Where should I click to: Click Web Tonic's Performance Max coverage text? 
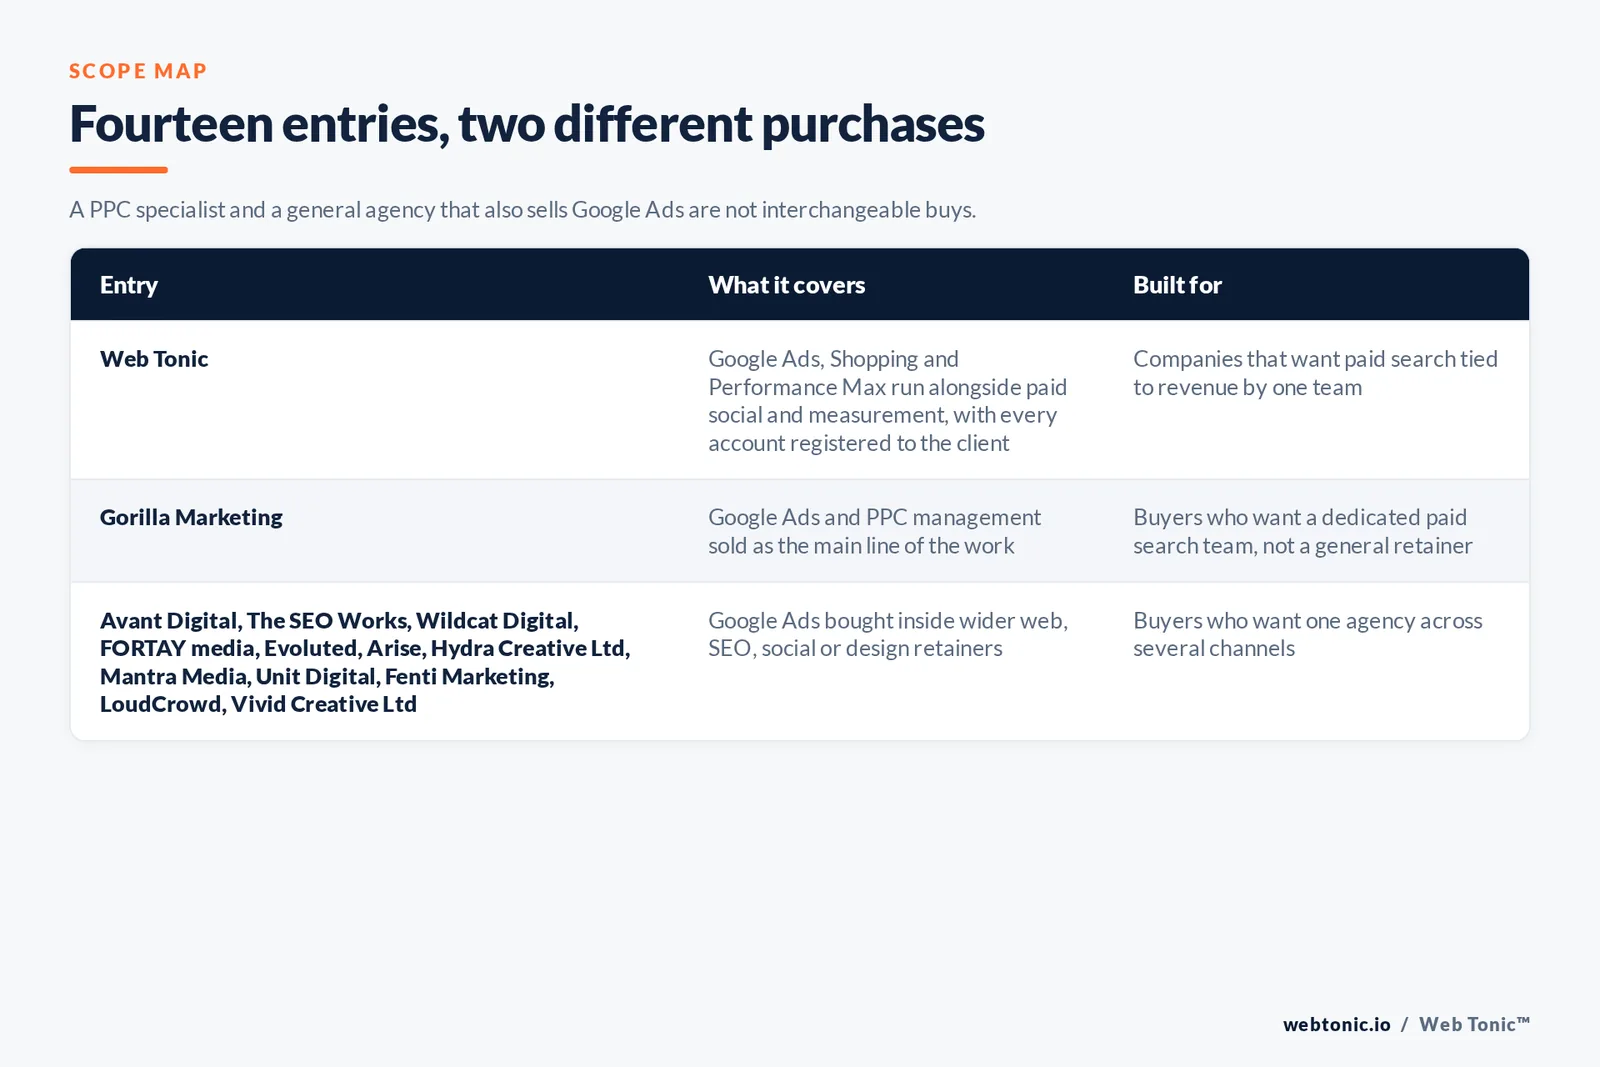(x=888, y=401)
